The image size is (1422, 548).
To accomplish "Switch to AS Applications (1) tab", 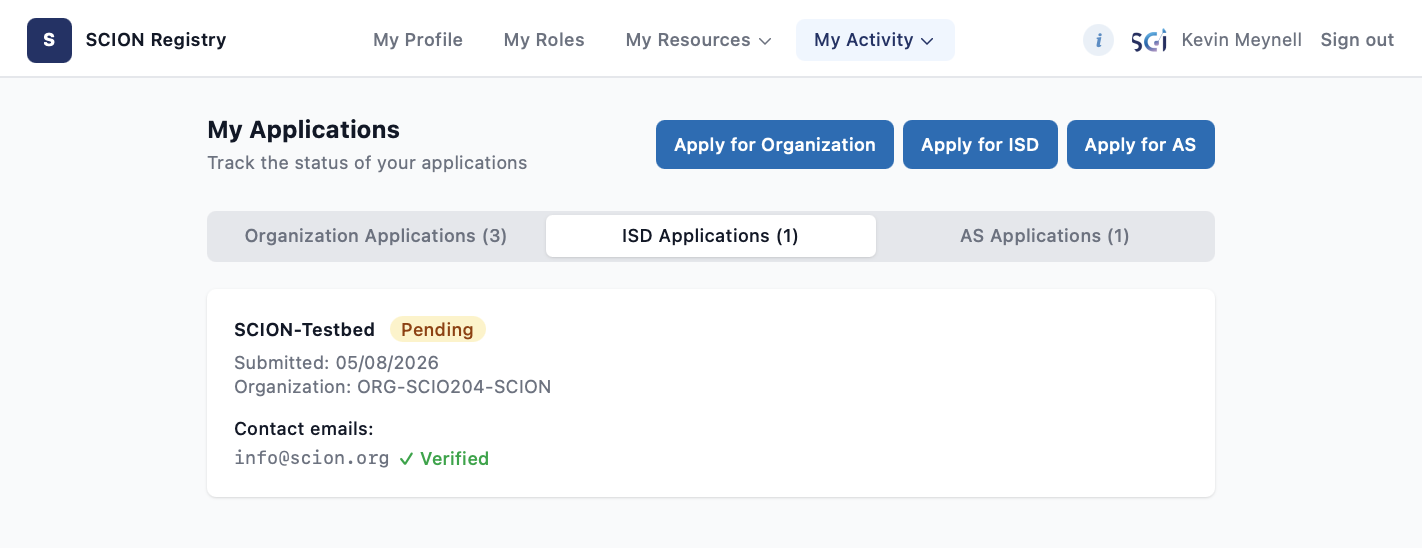I will 1045,236.
